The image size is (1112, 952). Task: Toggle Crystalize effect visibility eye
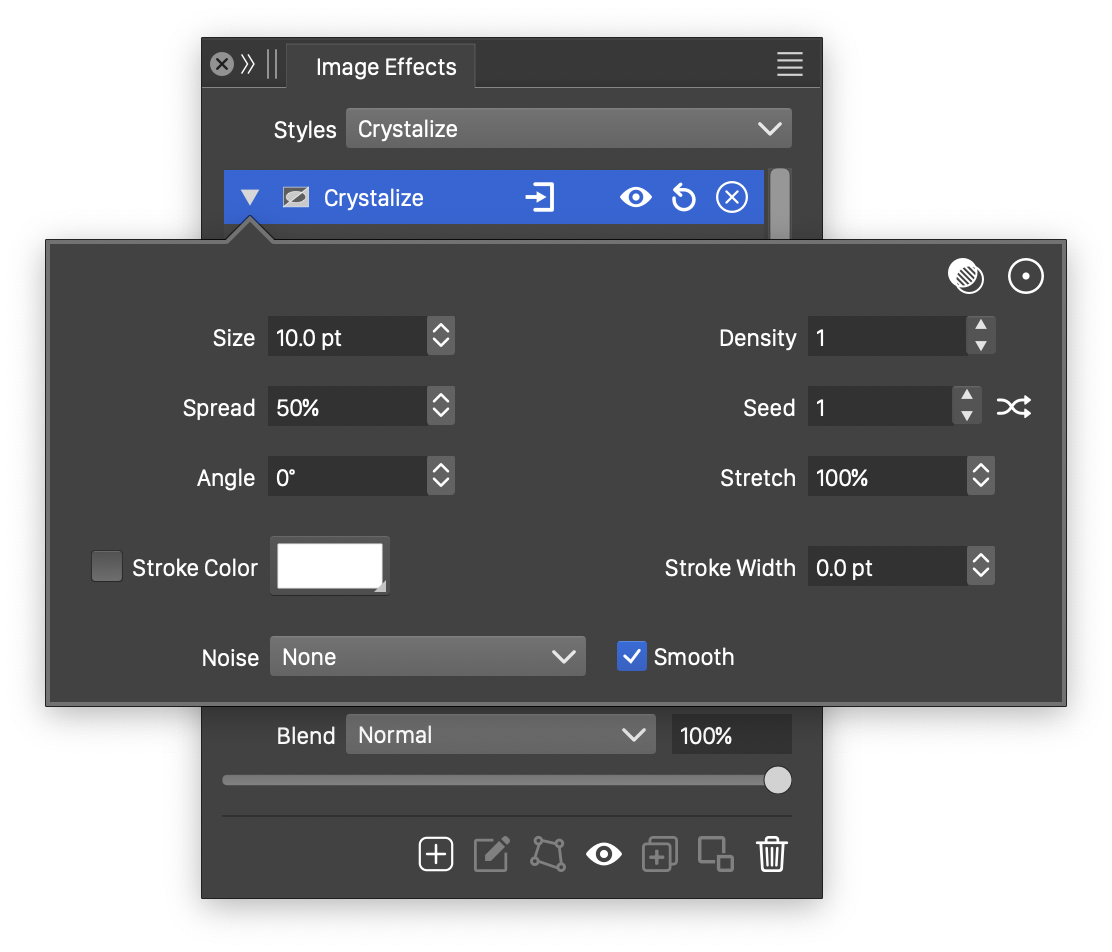pos(635,198)
